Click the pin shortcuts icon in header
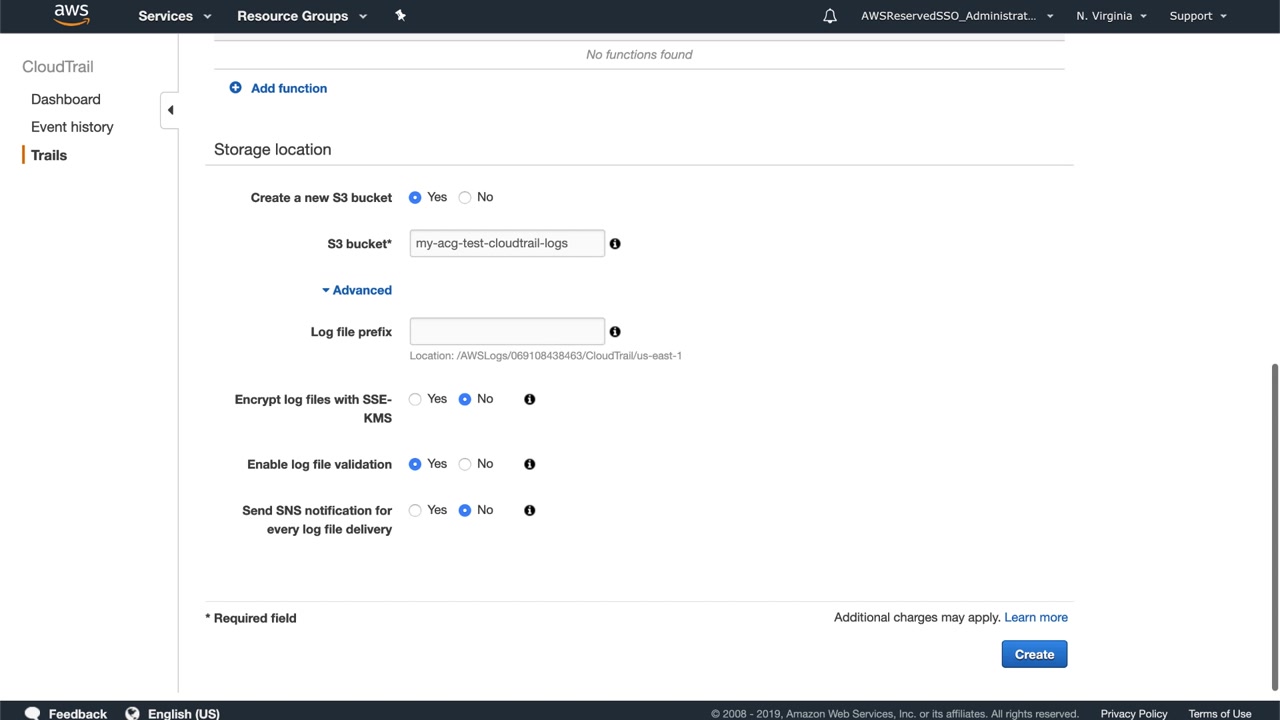 (400, 15)
